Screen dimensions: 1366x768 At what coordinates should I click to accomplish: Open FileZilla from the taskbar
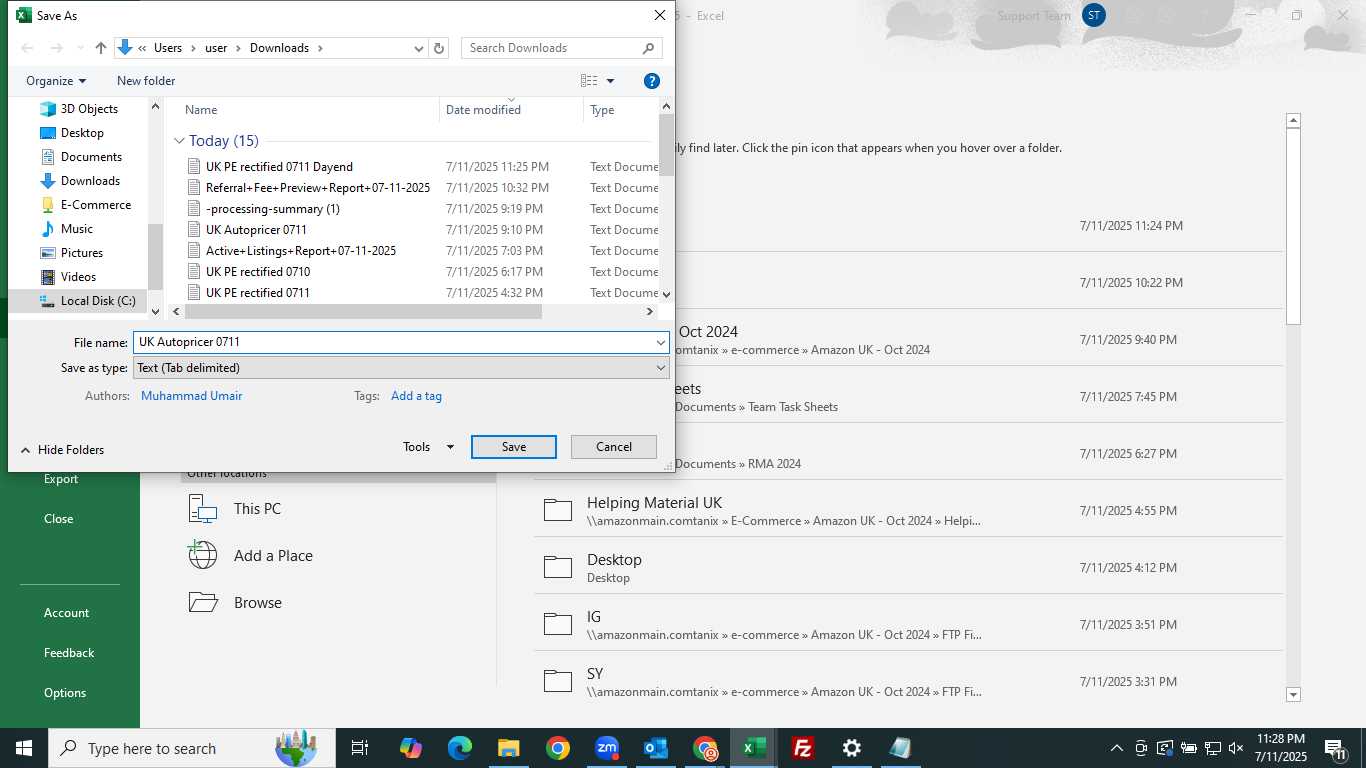[803, 748]
